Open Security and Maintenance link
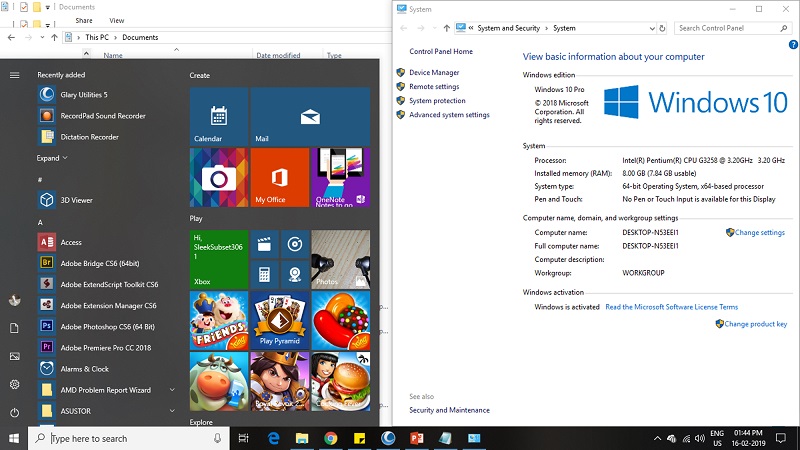Screen dimensions: 800x450 click(x=449, y=410)
